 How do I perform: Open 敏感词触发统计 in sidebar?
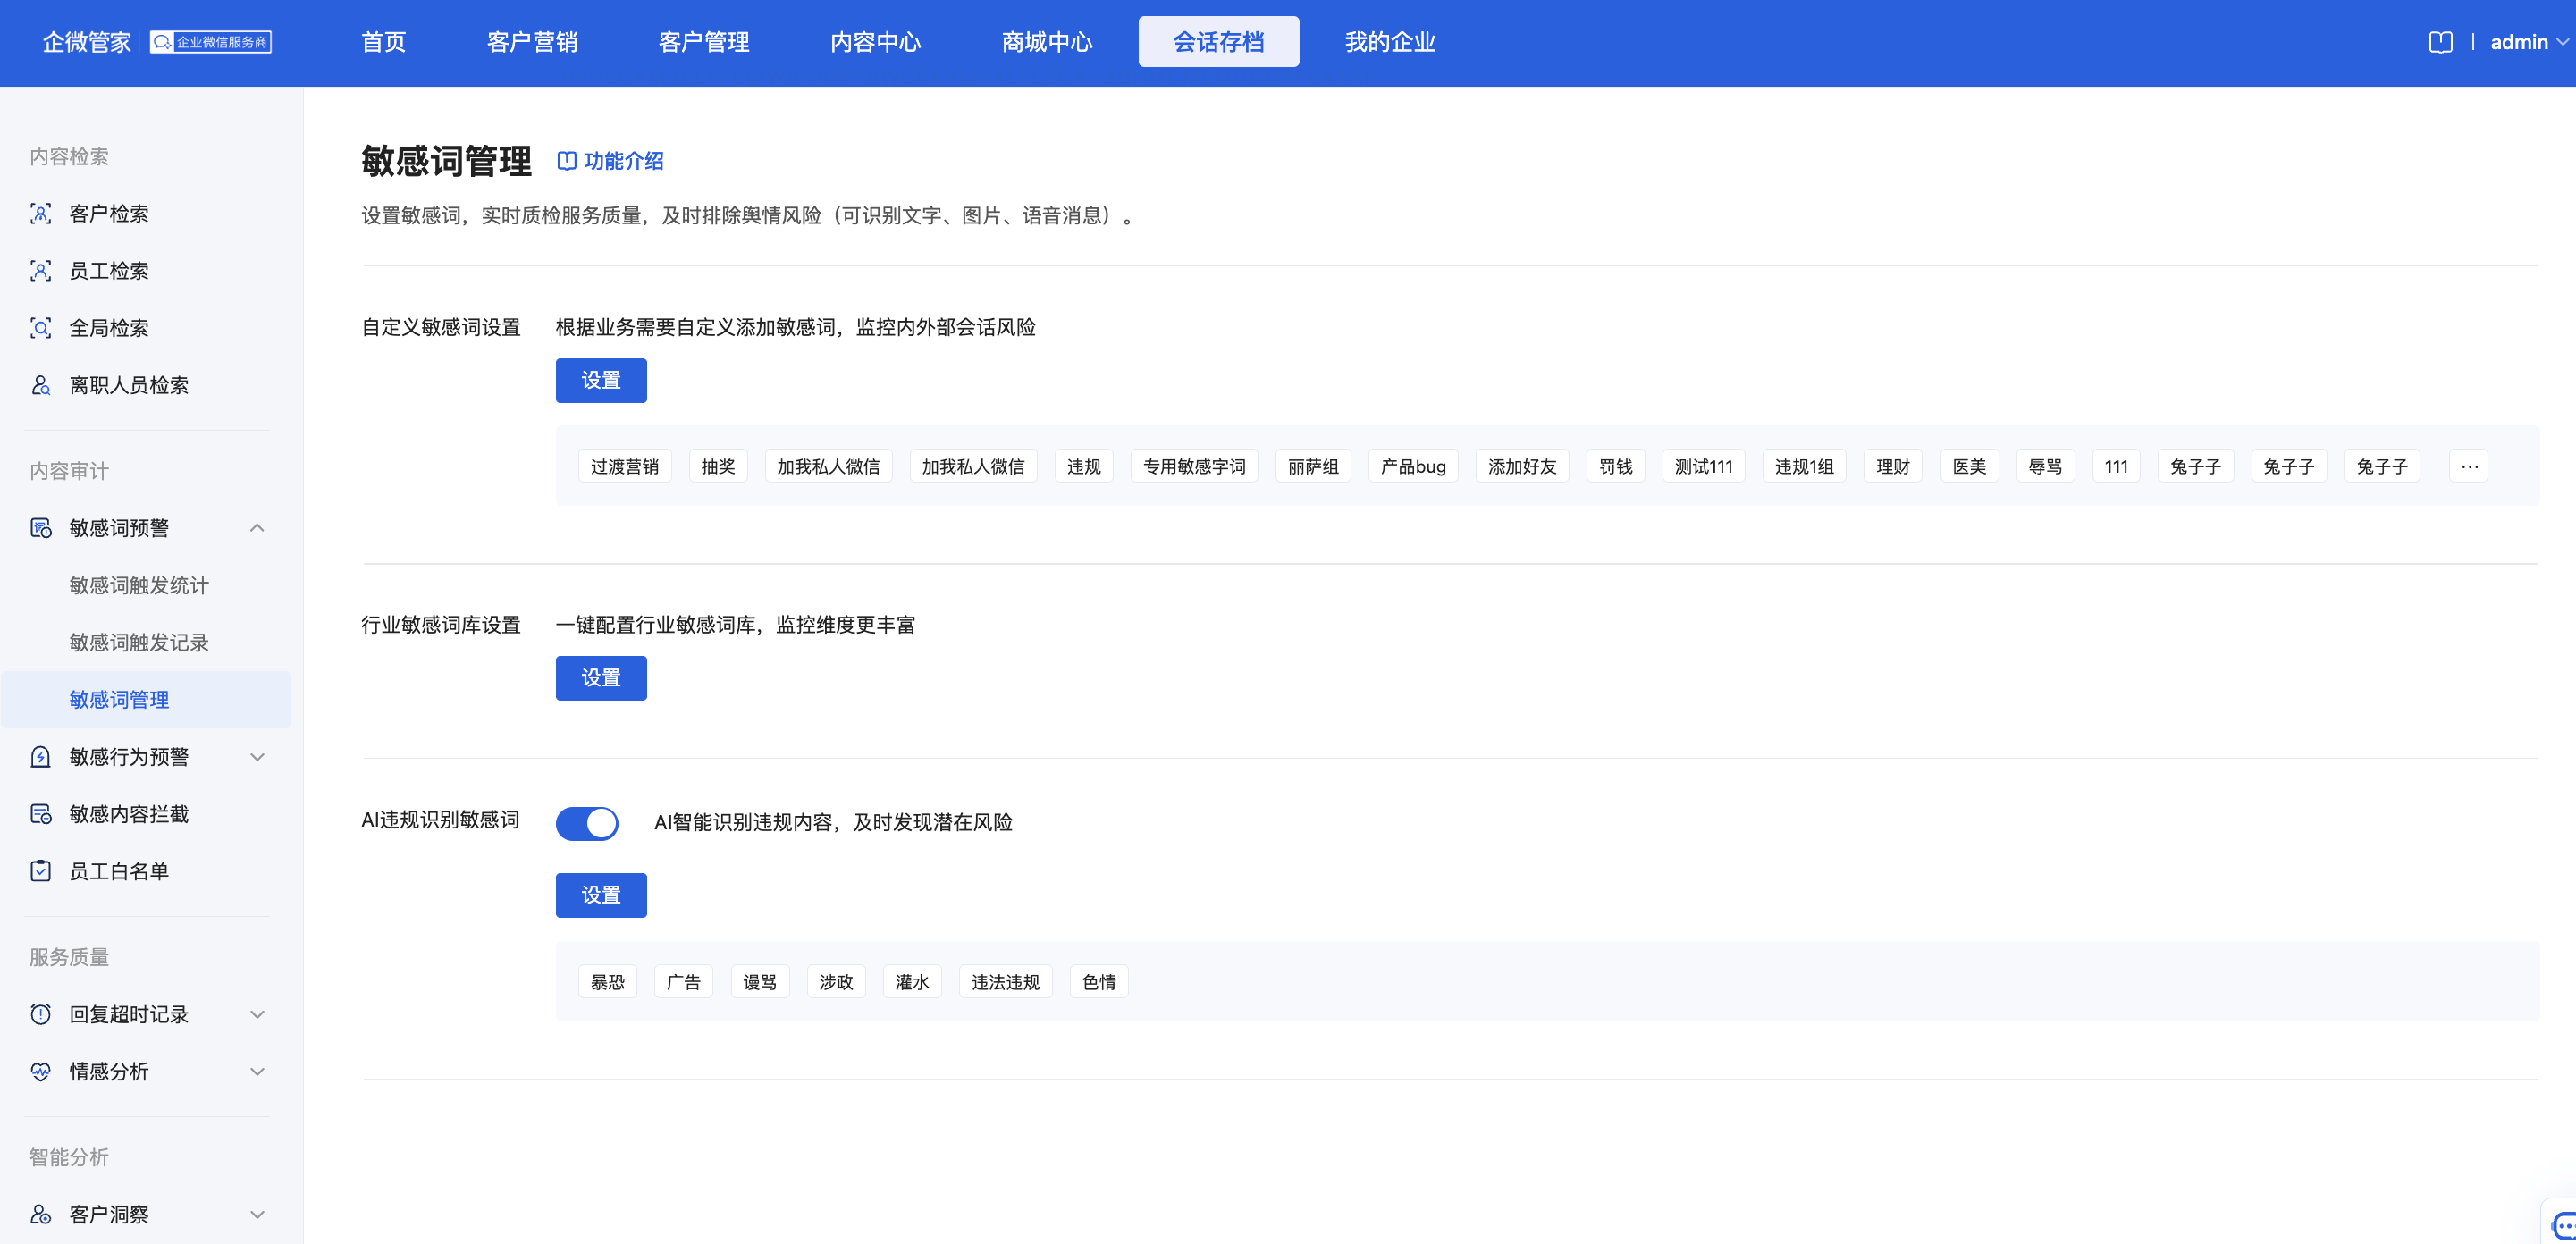pos(139,585)
